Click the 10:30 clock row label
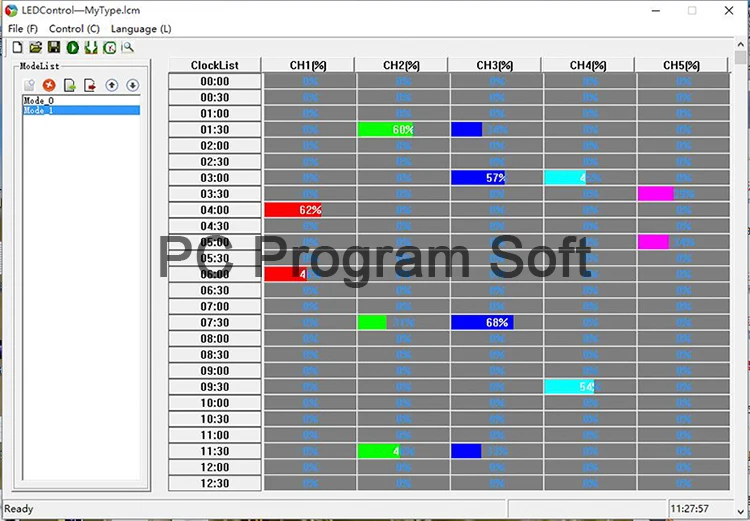750x521 pixels. click(x=215, y=419)
